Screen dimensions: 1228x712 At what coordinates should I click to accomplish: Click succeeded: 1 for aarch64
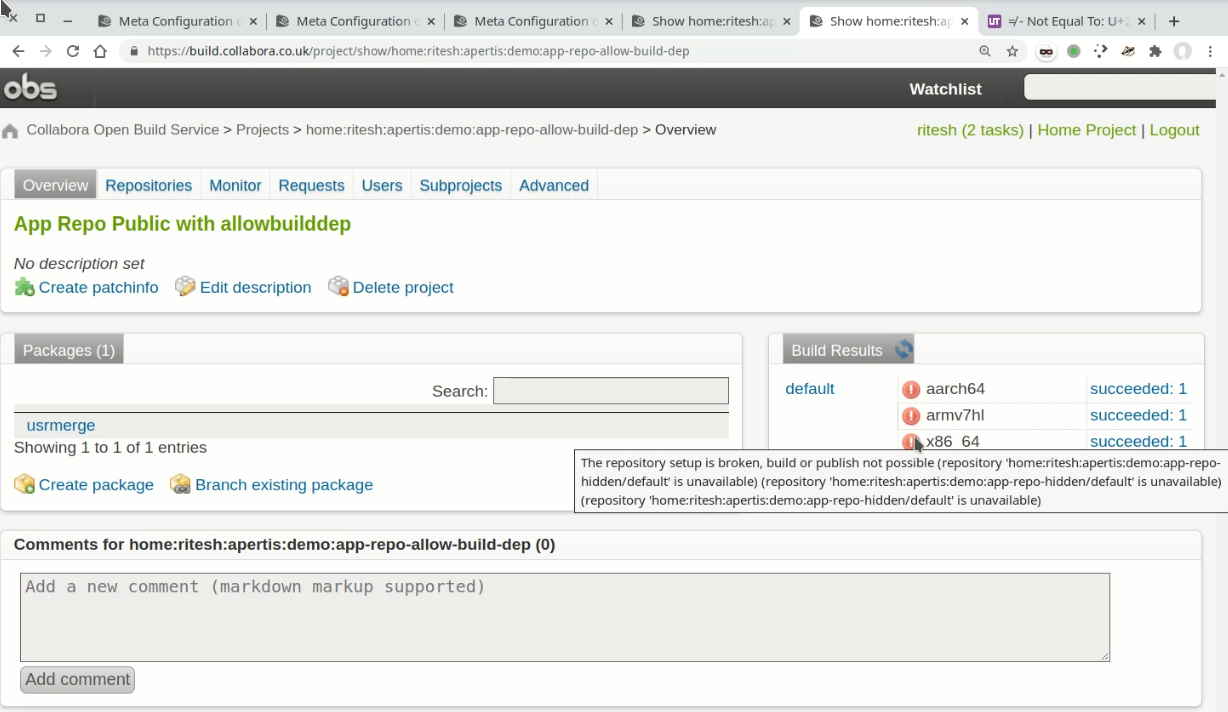[1138, 389]
